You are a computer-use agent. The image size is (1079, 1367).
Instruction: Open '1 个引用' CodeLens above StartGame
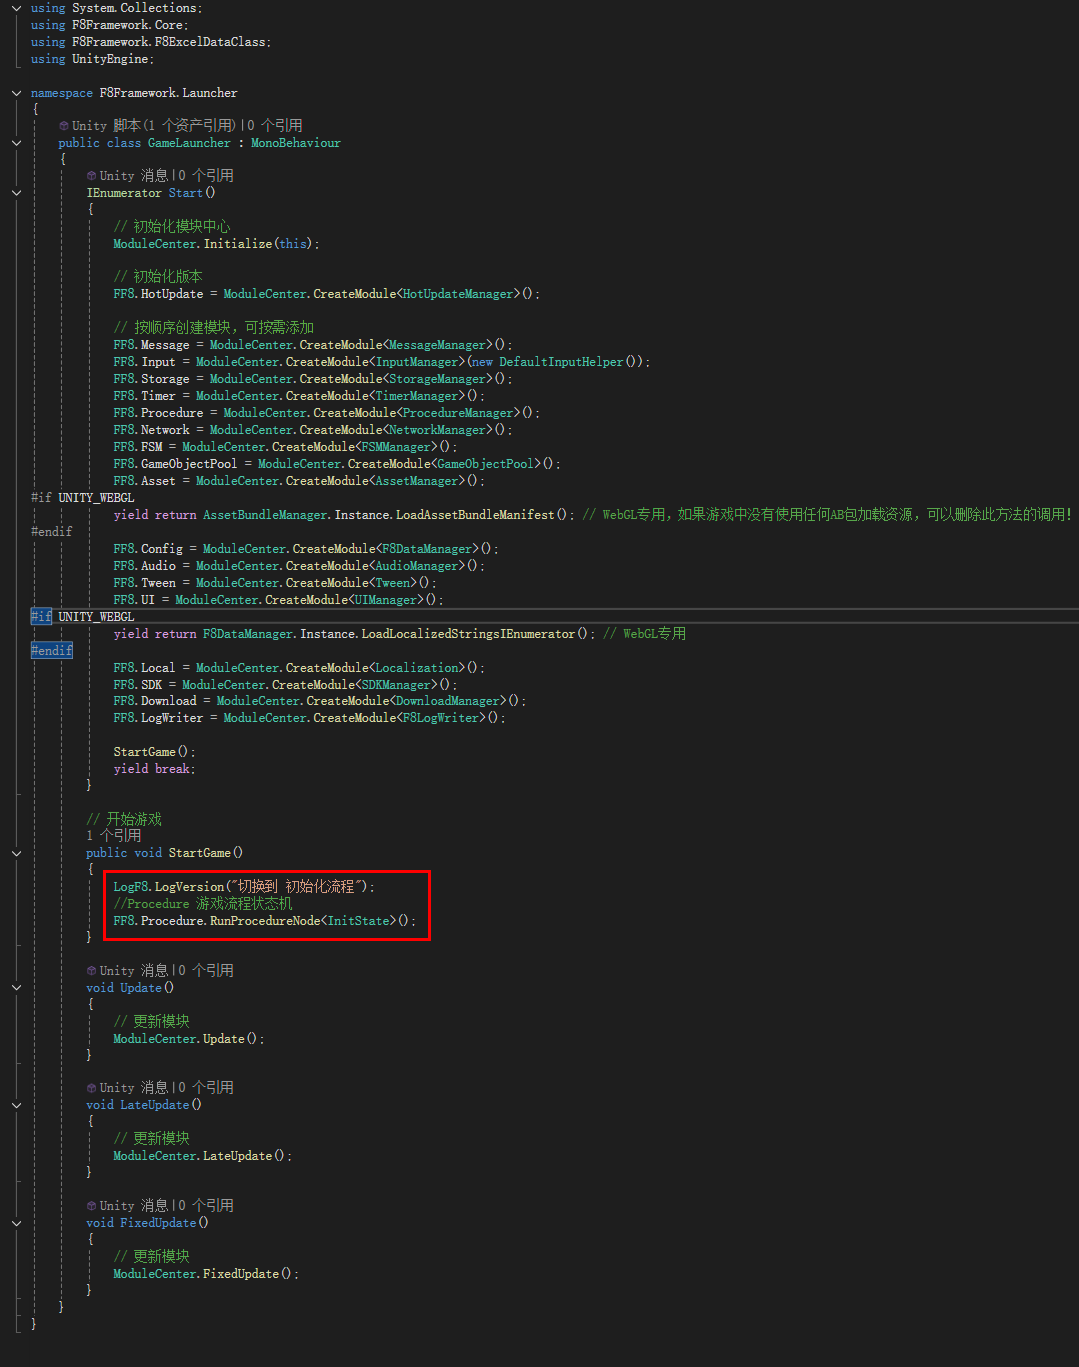[114, 836]
